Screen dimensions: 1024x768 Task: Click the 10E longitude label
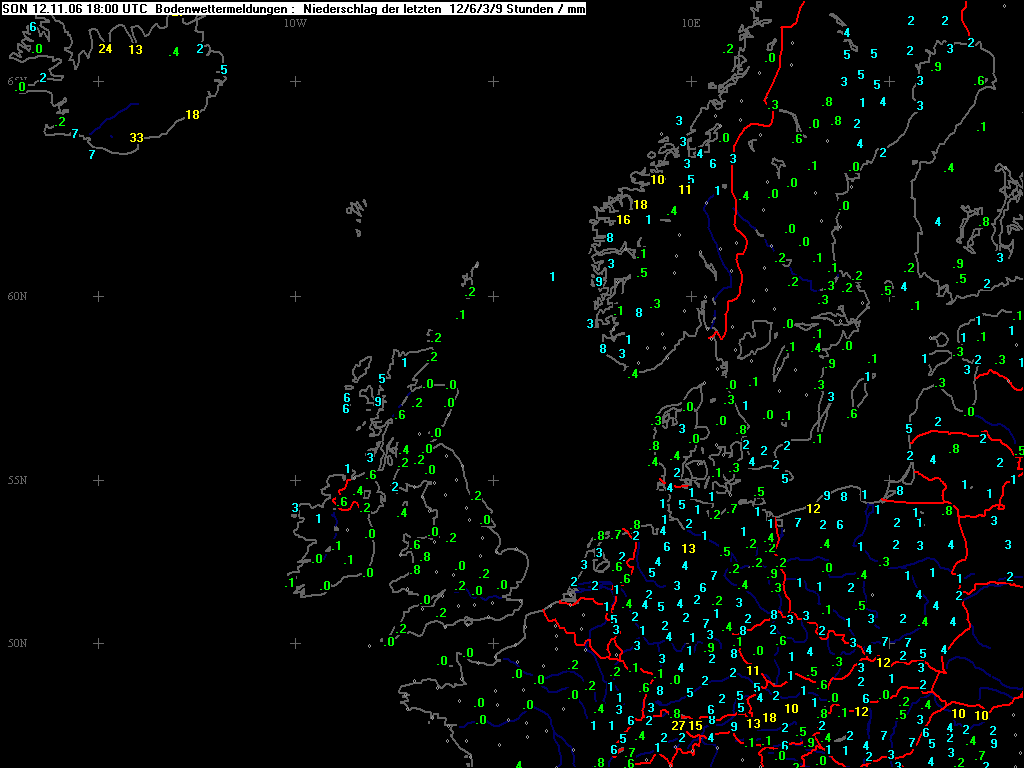[x=691, y=24]
